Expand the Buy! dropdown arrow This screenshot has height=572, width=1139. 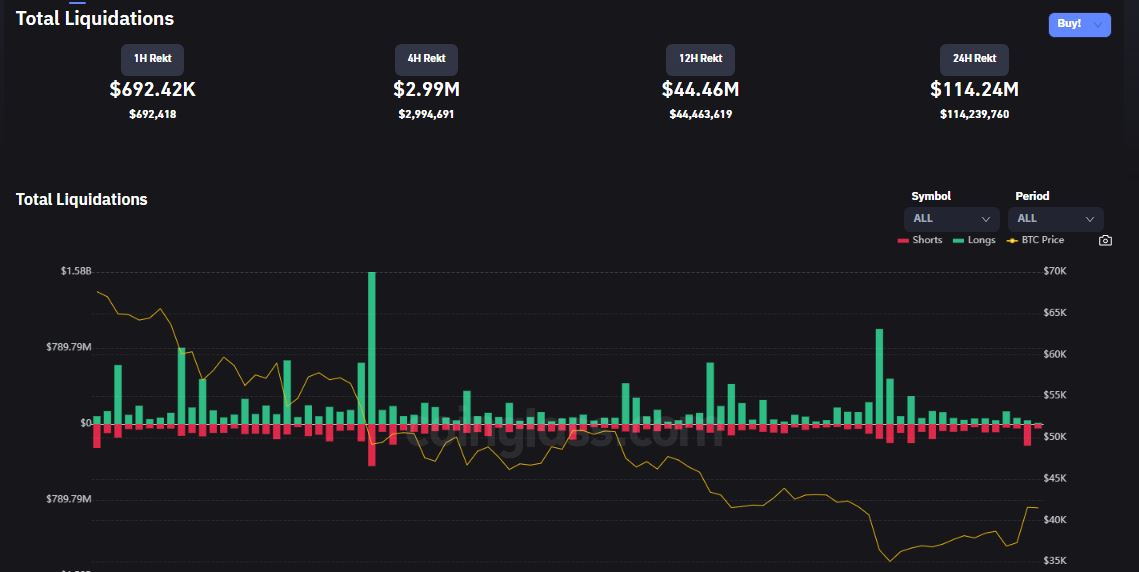pos(1098,24)
